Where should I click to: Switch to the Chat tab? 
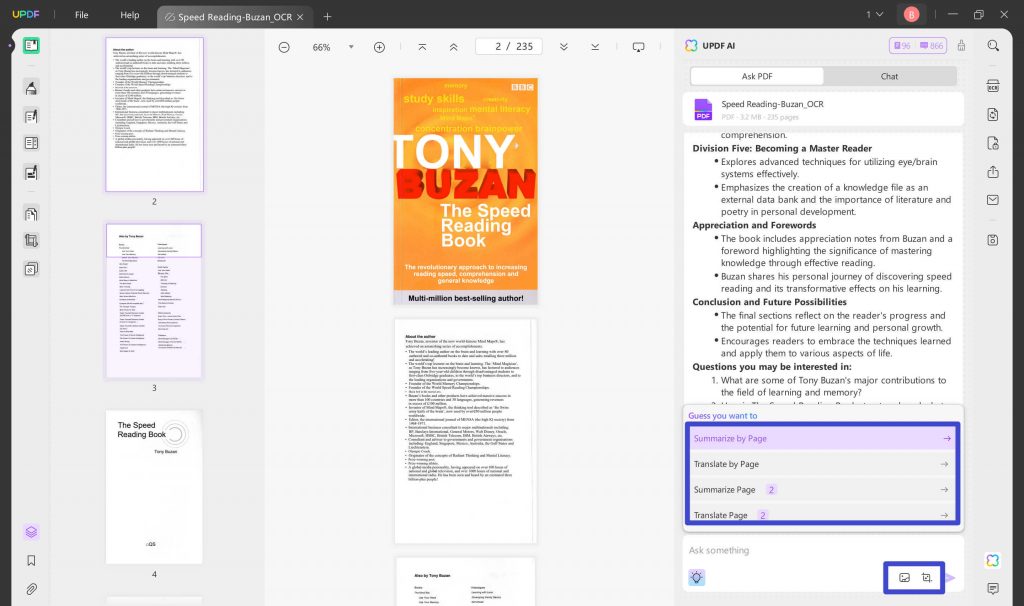click(x=888, y=76)
